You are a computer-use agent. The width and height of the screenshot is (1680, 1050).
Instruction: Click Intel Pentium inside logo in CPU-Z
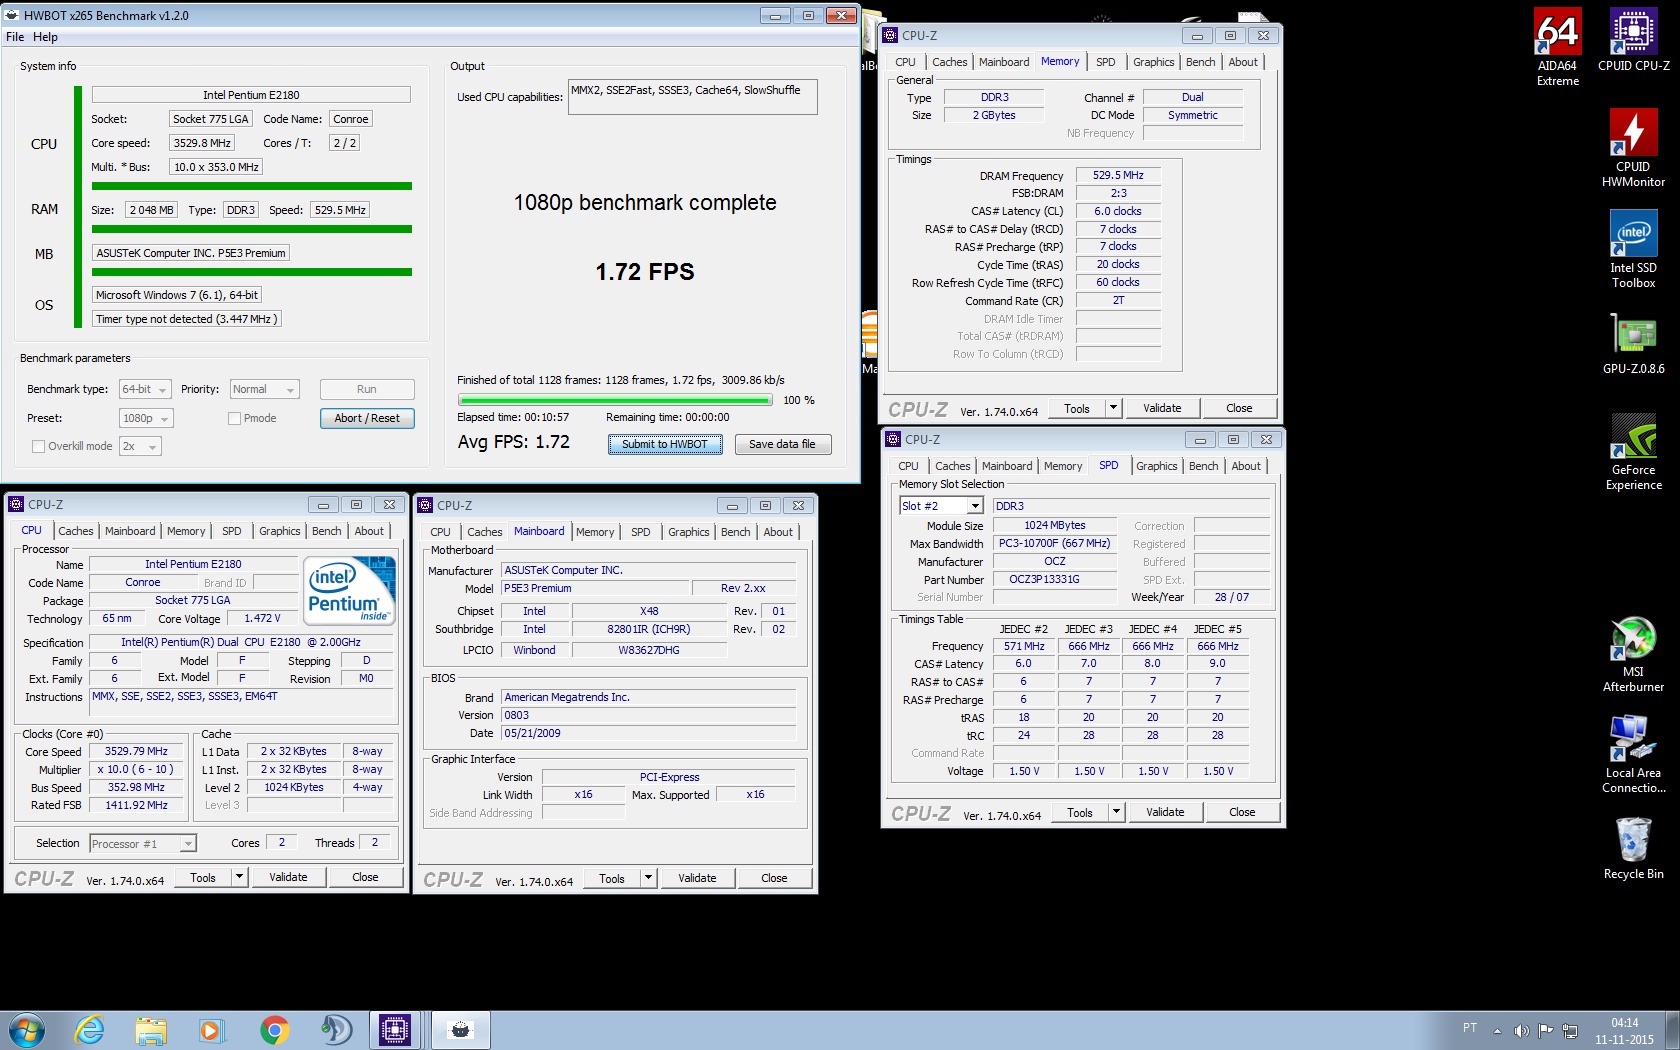pos(349,591)
